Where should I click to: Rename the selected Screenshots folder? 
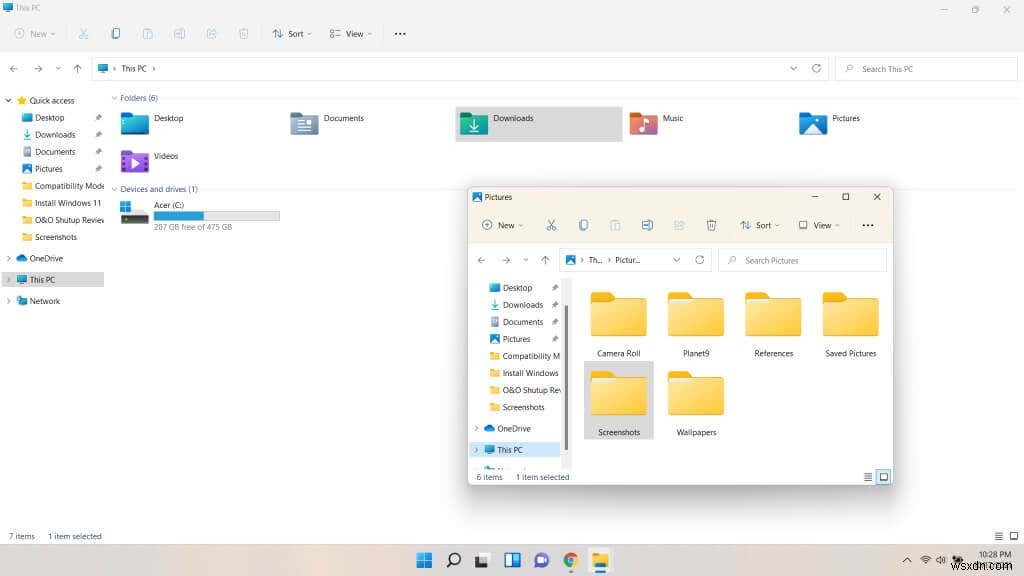[647, 225]
